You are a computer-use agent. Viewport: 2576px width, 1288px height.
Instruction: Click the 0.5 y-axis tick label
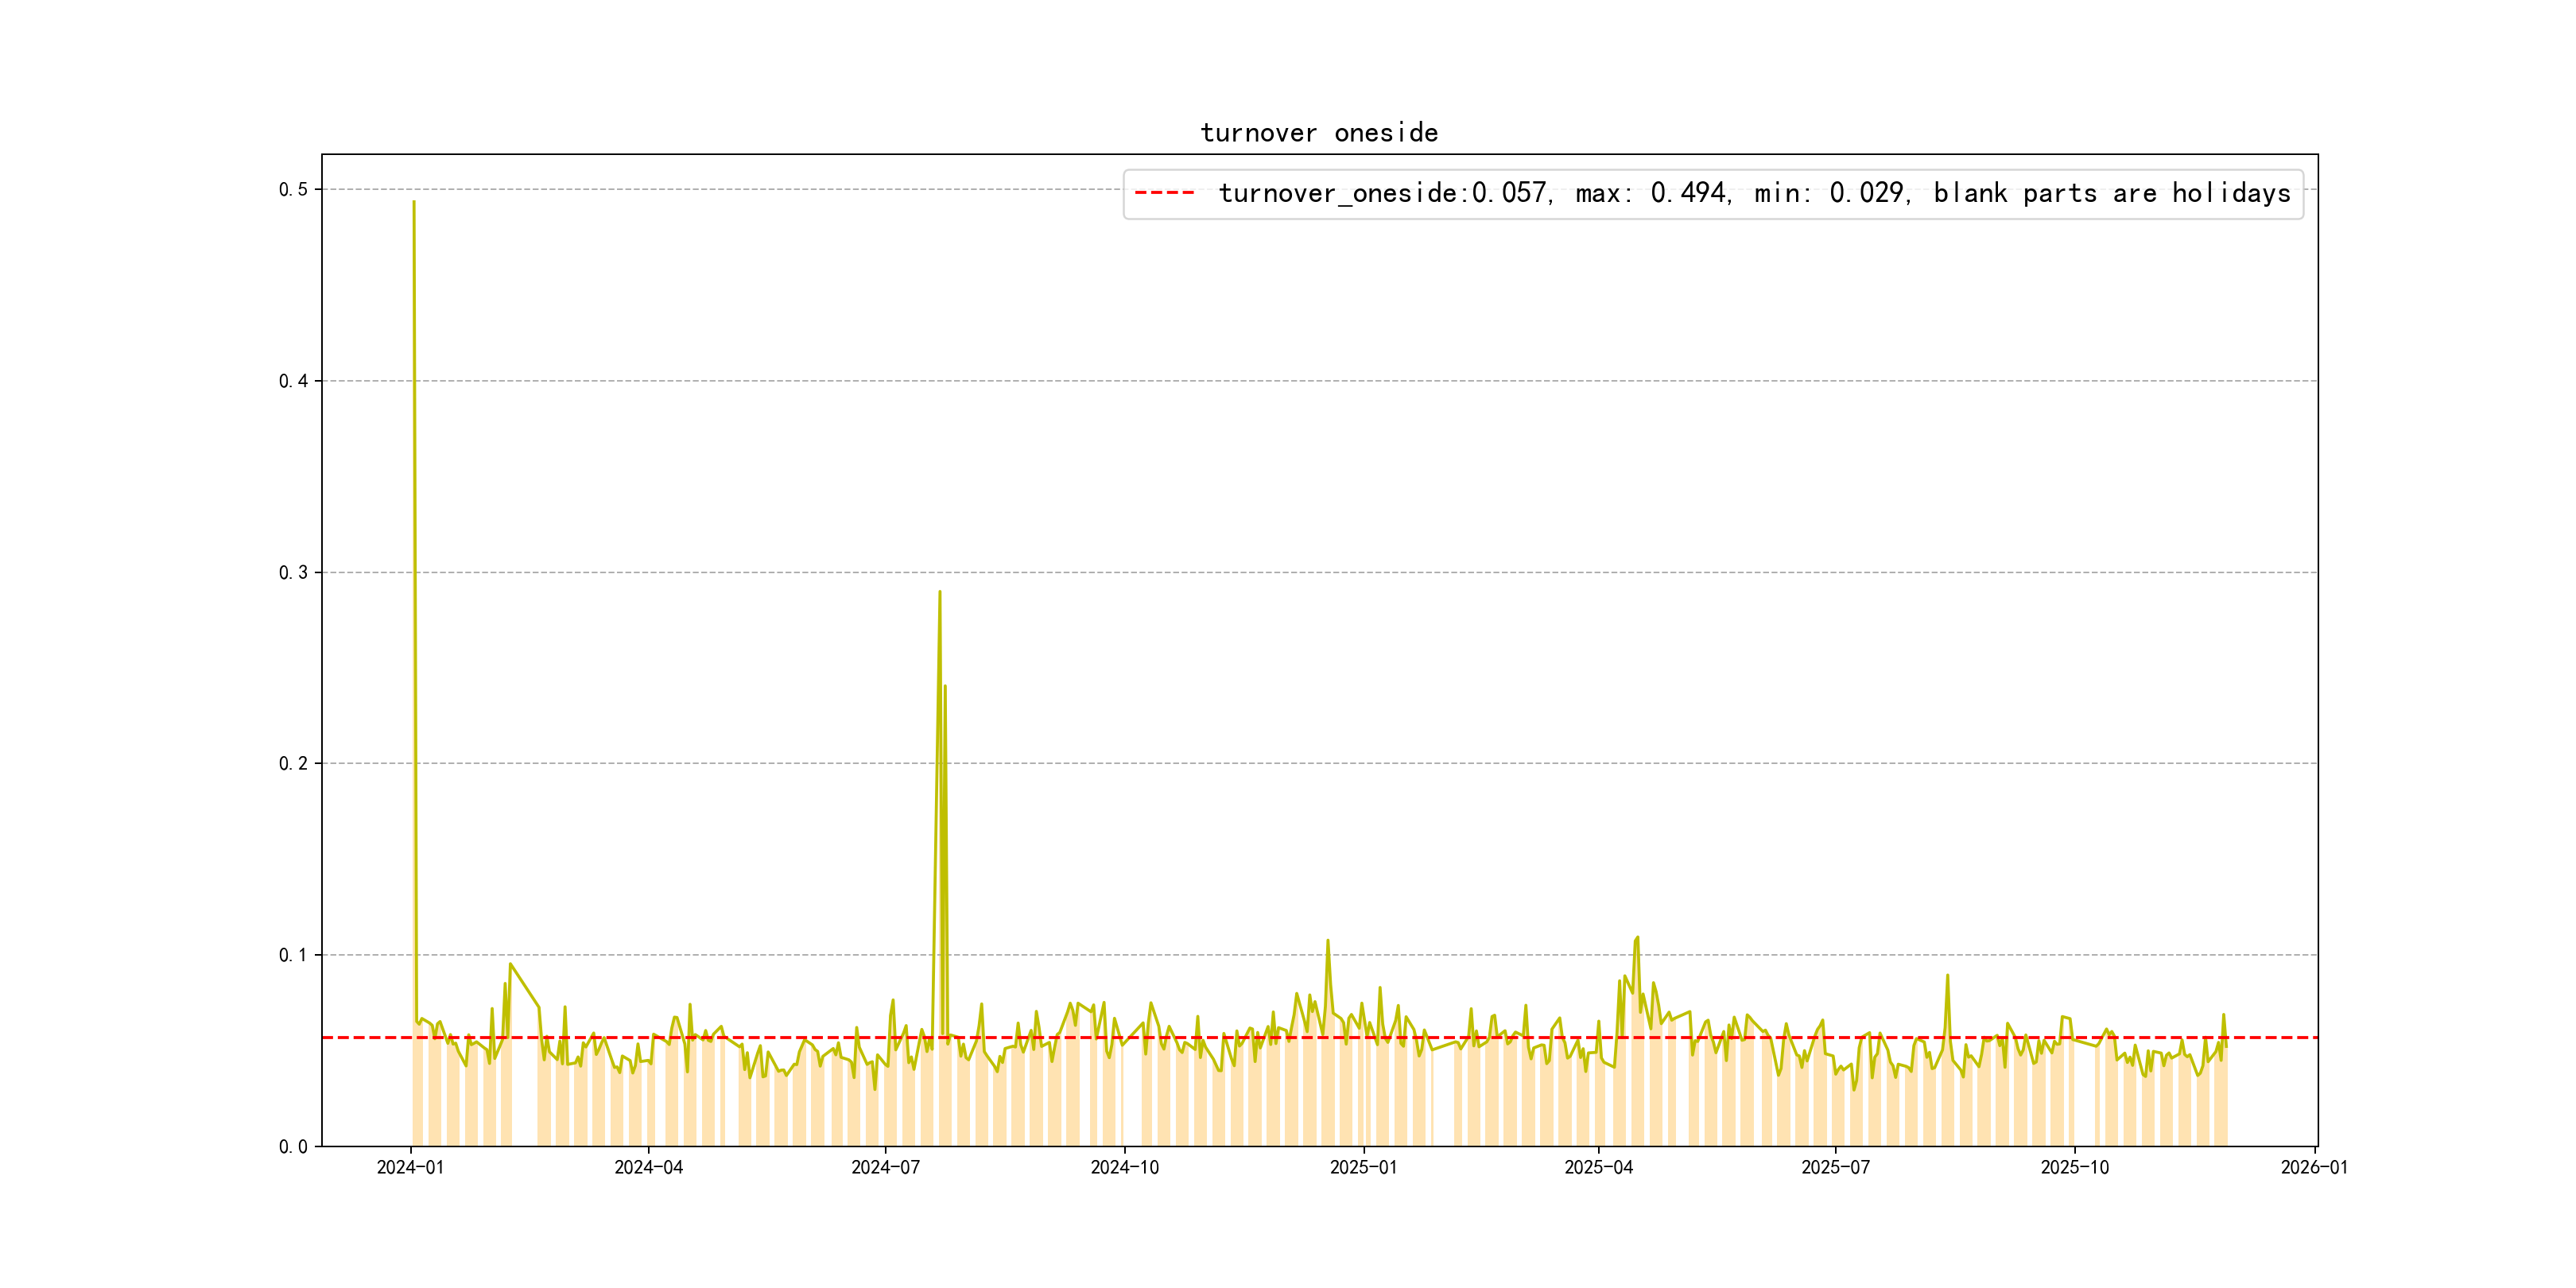(x=293, y=190)
